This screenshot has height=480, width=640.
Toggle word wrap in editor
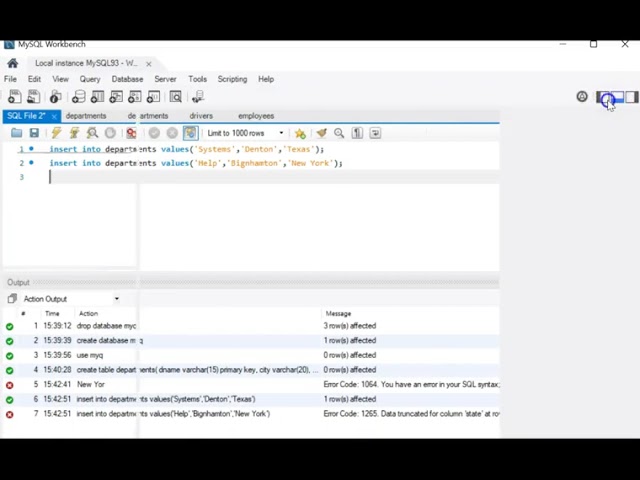tap(375, 133)
